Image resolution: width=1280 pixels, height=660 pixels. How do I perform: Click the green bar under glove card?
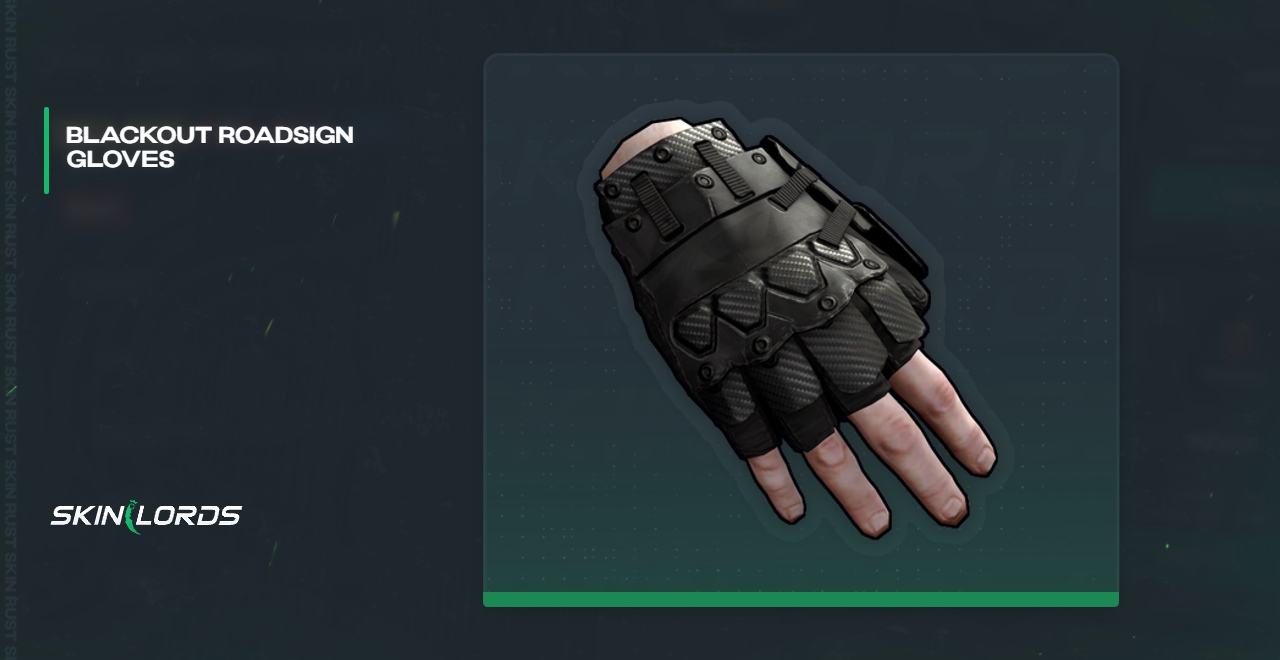coord(801,599)
